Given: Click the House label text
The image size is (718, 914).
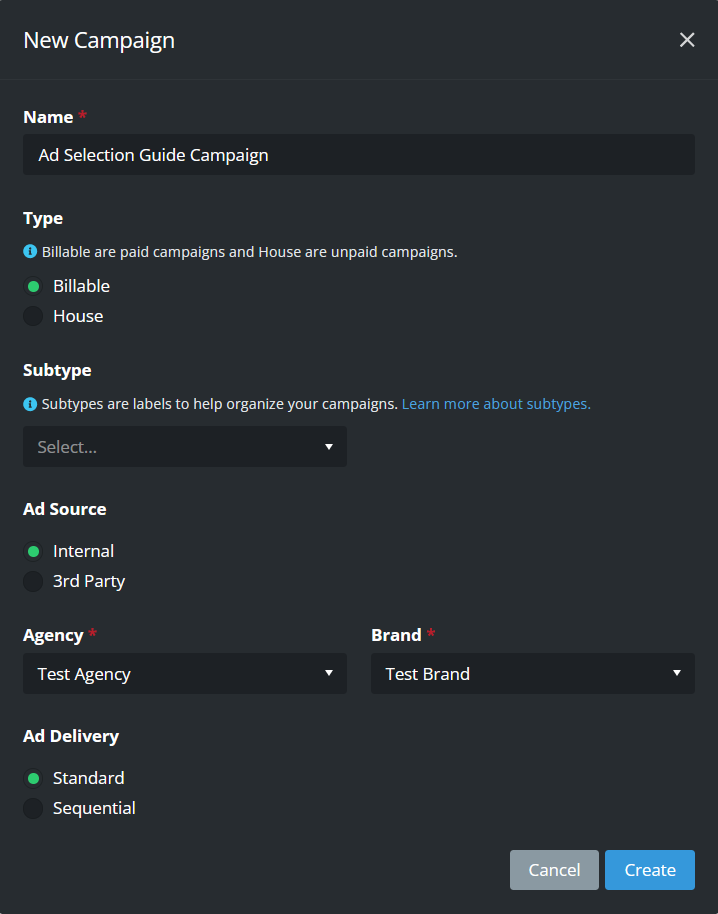Looking at the screenshot, I should pyautogui.click(x=78, y=316).
